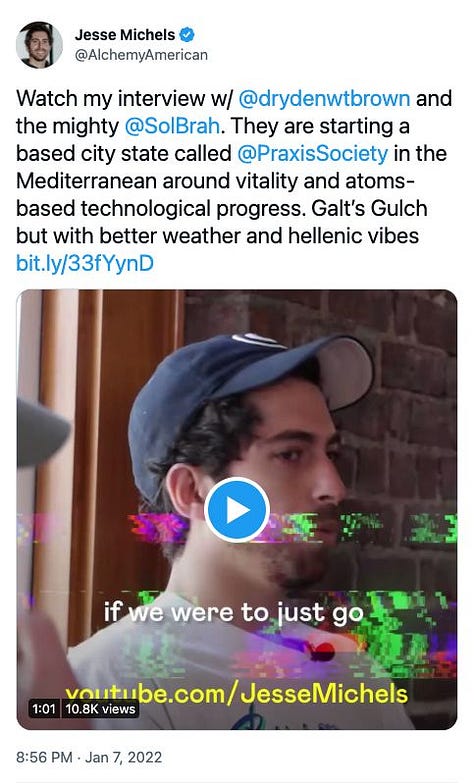Click the 1:01 video duration badge
The width and height of the screenshot is (474, 783).
pos(43,708)
